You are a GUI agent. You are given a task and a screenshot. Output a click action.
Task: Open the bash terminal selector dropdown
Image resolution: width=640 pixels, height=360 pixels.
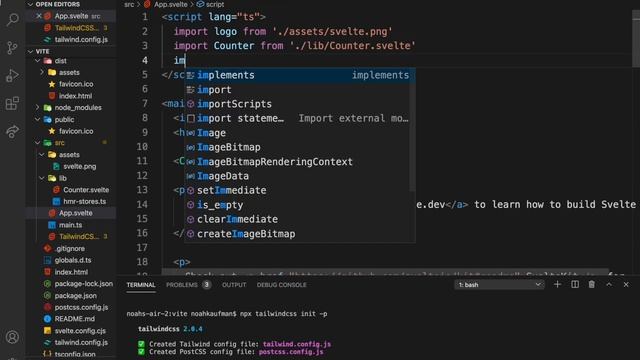tap(499, 284)
